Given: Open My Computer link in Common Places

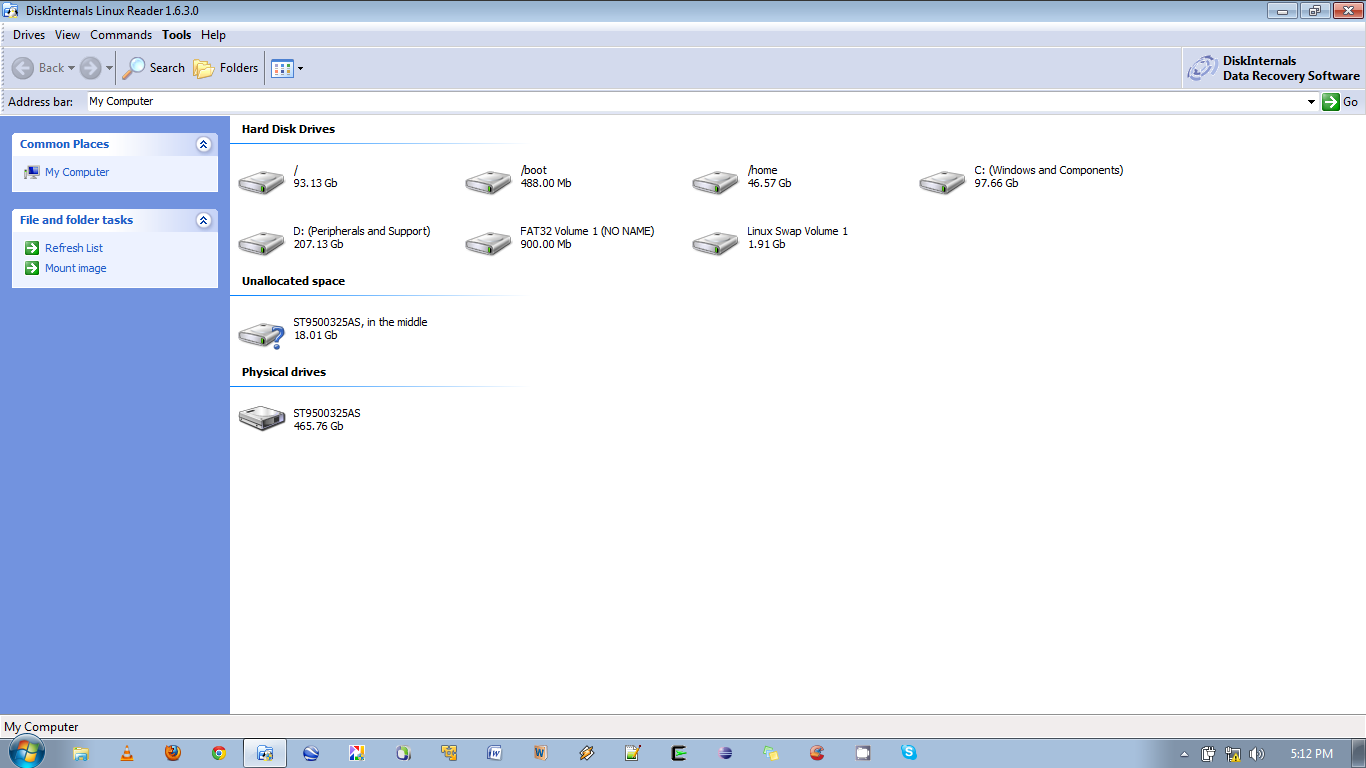Looking at the screenshot, I should (x=77, y=172).
